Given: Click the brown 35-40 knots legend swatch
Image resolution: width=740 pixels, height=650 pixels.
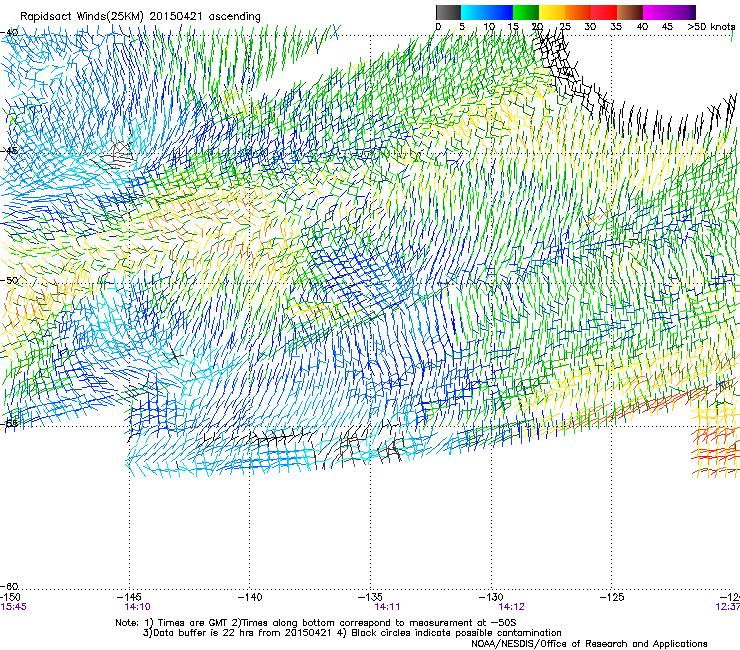Looking at the screenshot, I should [x=630, y=12].
